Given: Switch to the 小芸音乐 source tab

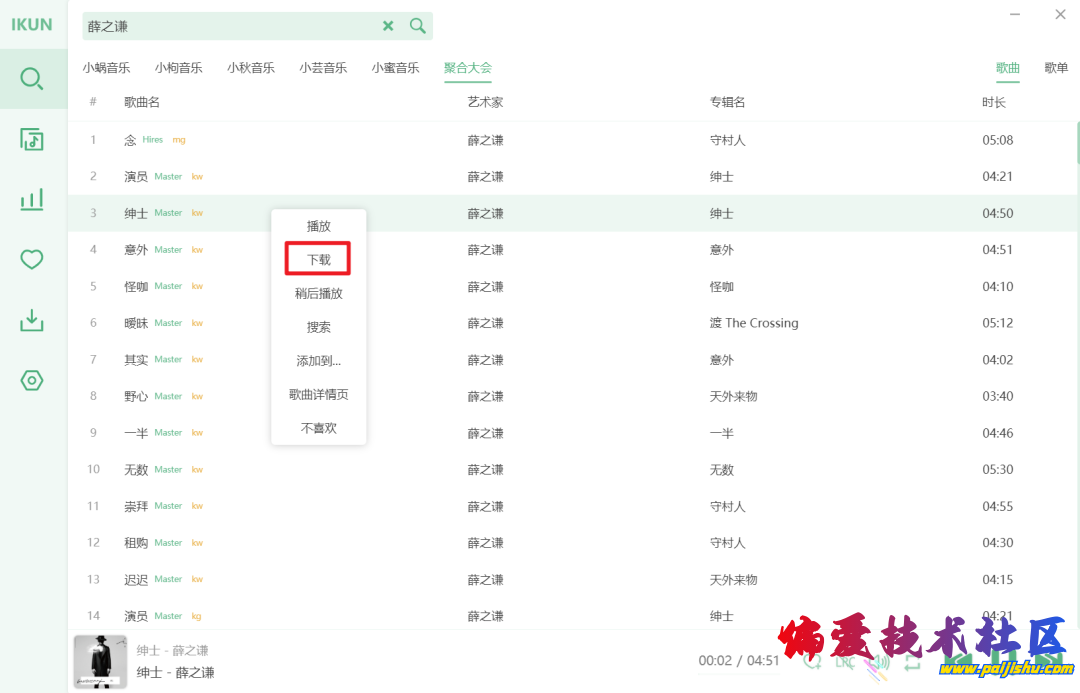Looking at the screenshot, I should pyautogui.click(x=323, y=68).
